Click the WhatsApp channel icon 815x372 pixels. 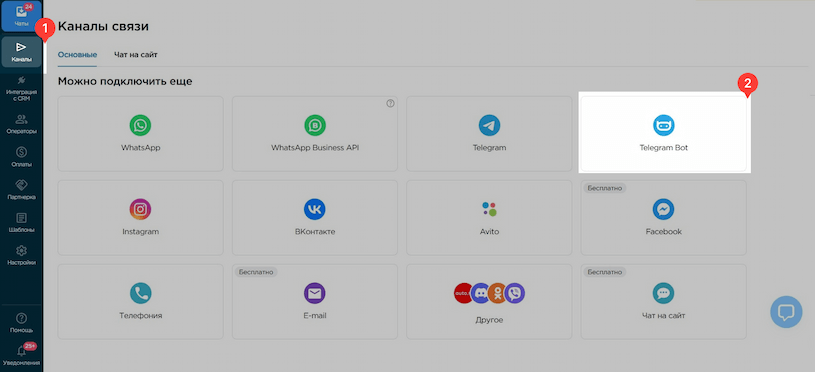pos(140,125)
